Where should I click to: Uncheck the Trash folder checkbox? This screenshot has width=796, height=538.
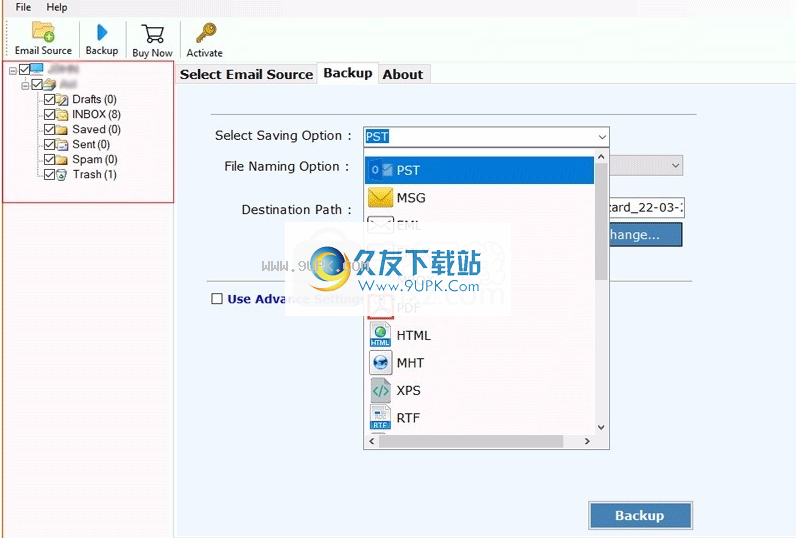[x=49, y=175]
